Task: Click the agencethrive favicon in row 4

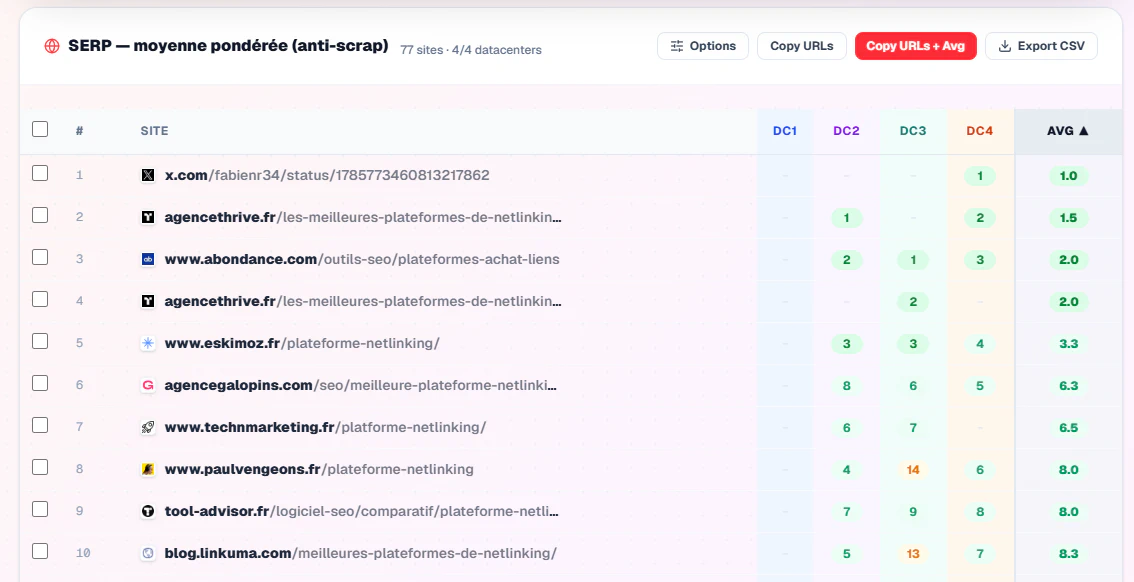Action: click(x=148, y=301)
